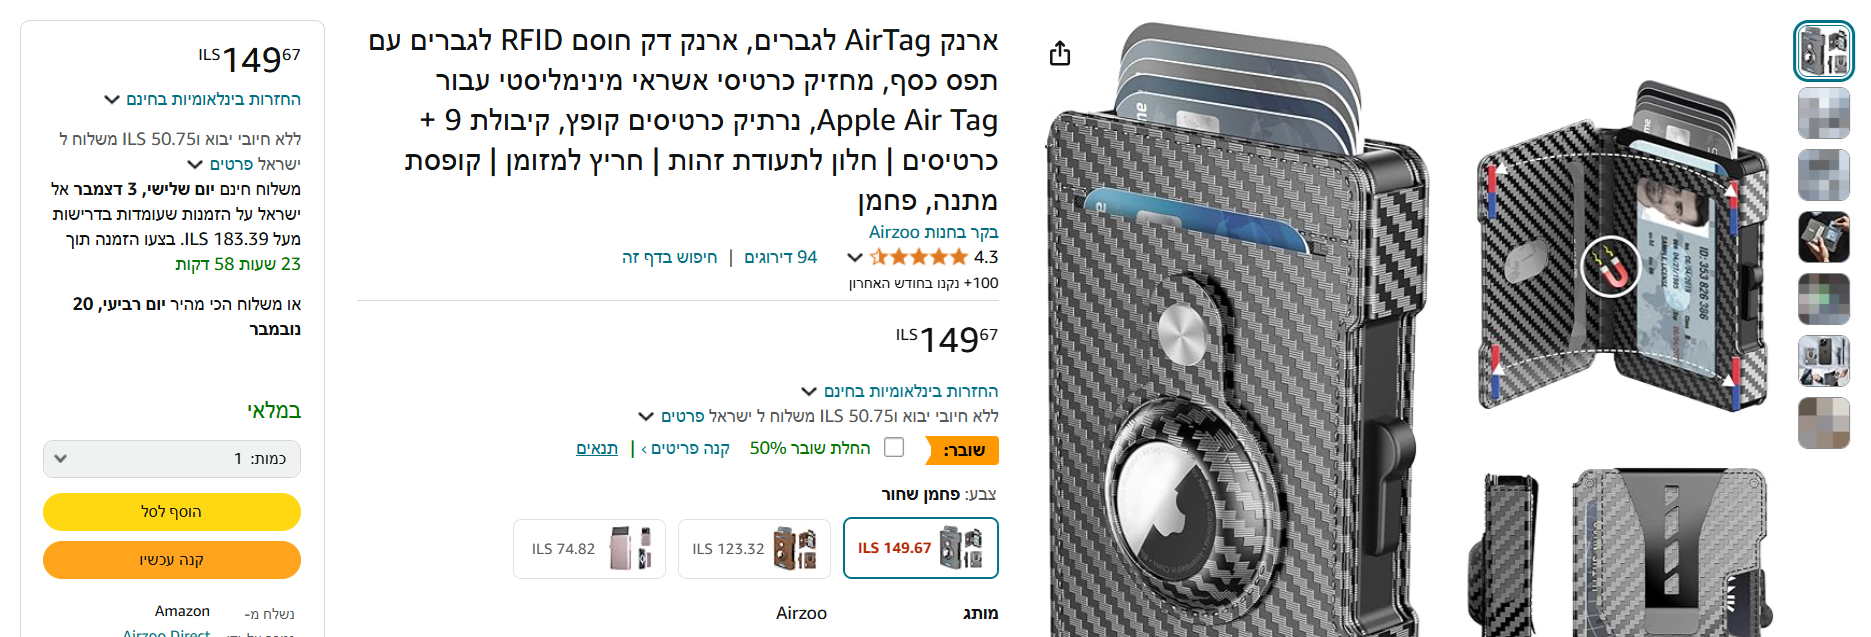
Task: Visit the Airzoo store link
Action: (x=933, y=232)
